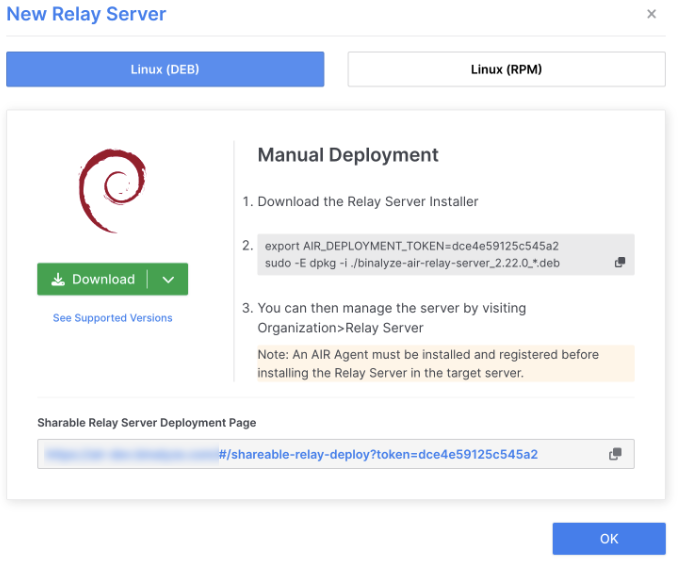Open the See Supported Versions link
The image size is (678, 564).
pyautogui.click(x=112, y=318)
